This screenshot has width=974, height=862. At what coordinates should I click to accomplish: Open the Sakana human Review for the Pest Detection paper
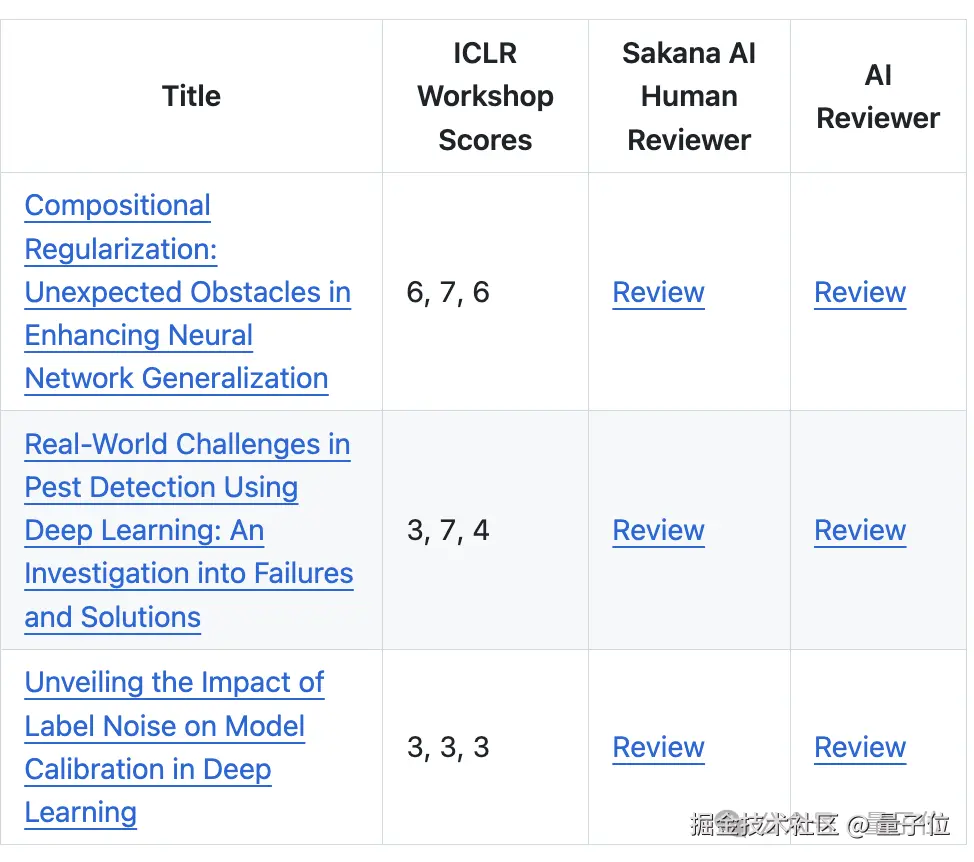658,530
